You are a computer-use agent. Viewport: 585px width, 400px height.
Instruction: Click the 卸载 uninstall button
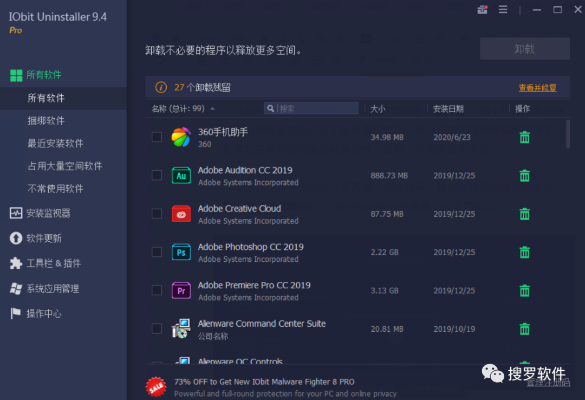525,49
